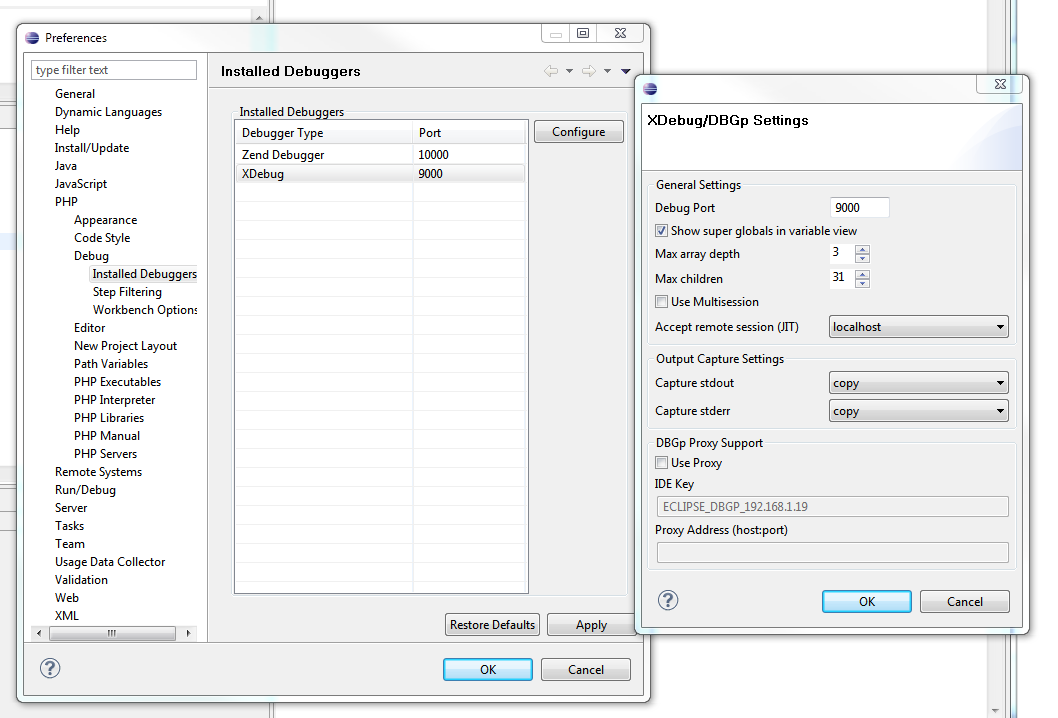Click help icon in XDebug settings dialog
Screen dimensions: 1058x718
(668, 600)
